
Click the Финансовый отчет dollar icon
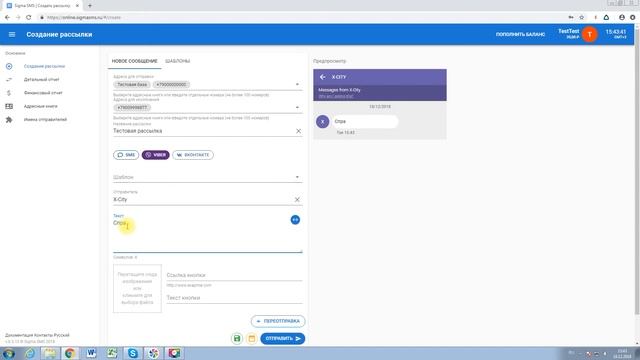pyautogui.click(x=9, y=93)
